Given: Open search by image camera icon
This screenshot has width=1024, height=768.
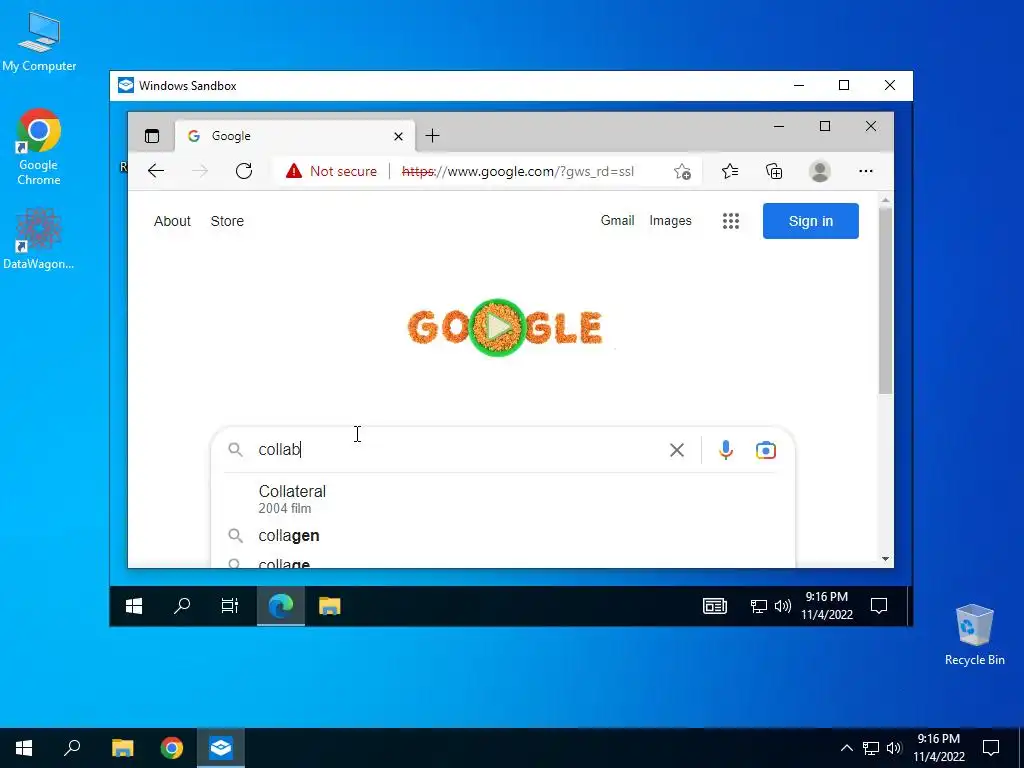Looking at the screenshot, I should [x=766, y=450].
